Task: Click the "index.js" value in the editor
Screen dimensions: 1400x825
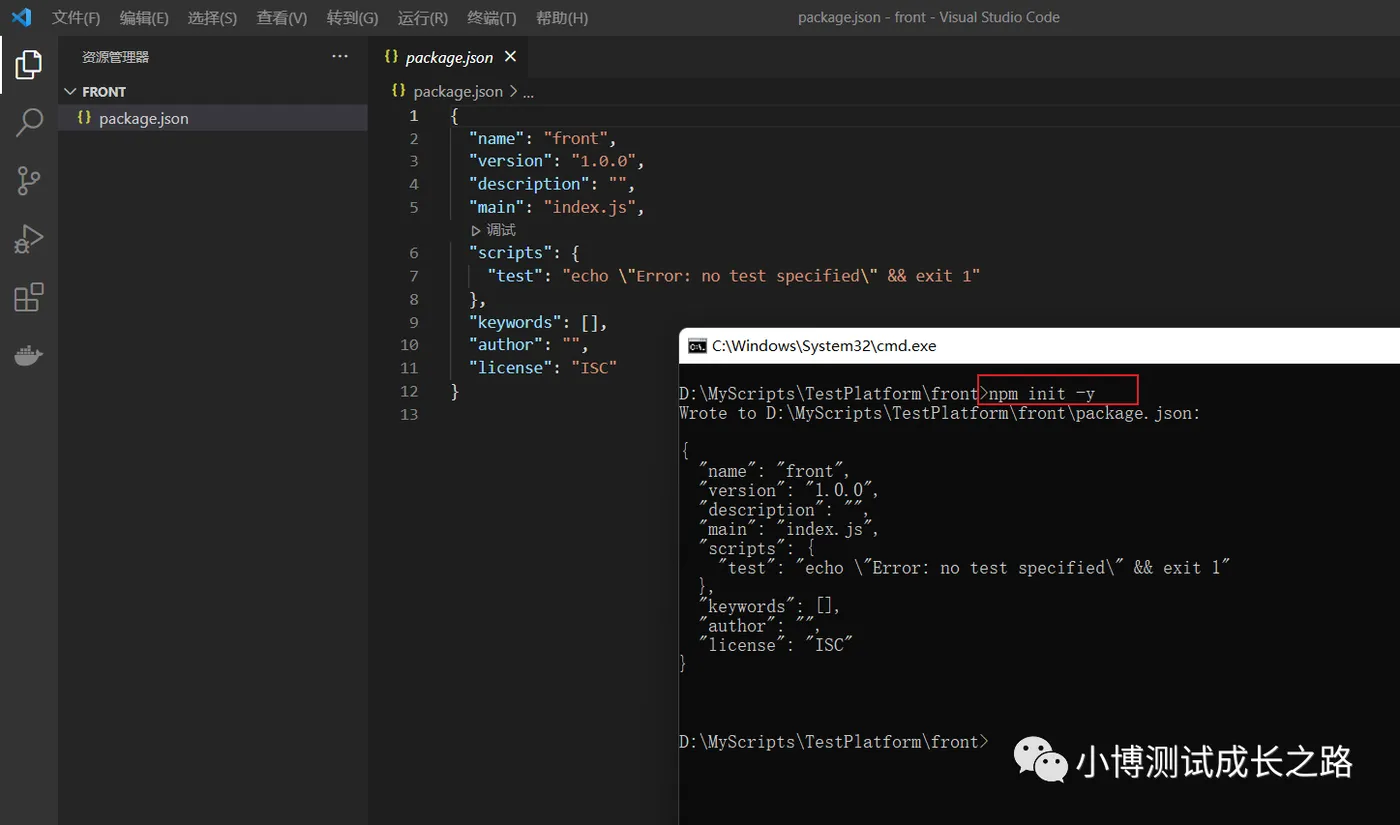Action: coord(590,207)
